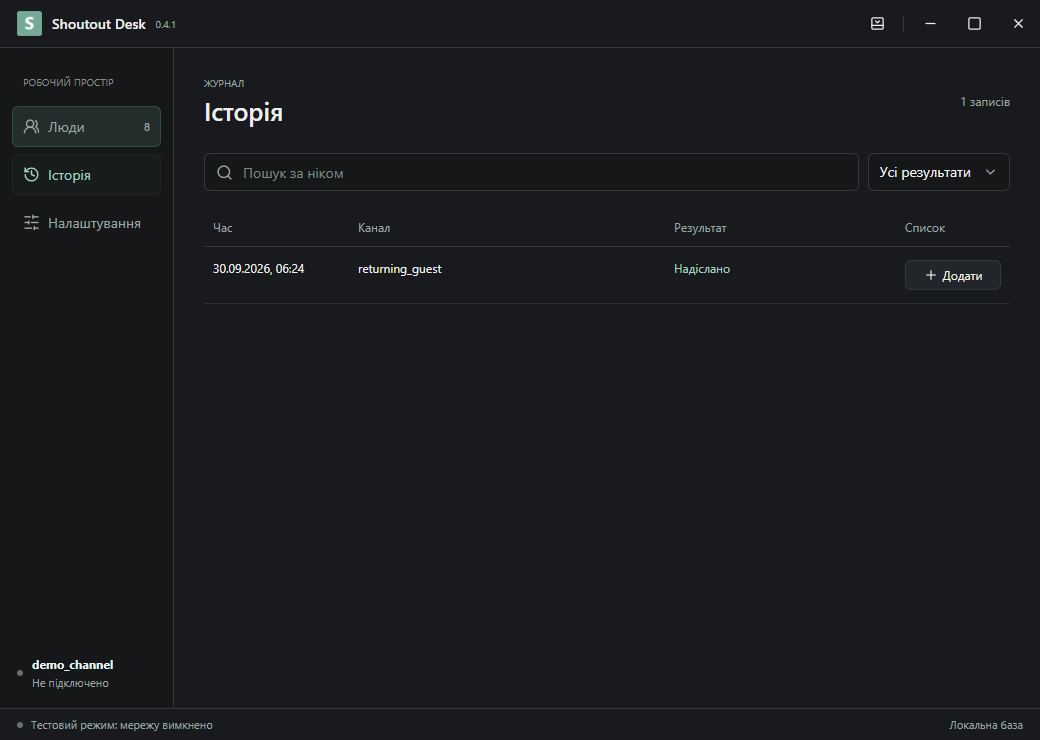
Task: Click the search magnifier icon
Action: pyautogui.click(x=225, y=172)
